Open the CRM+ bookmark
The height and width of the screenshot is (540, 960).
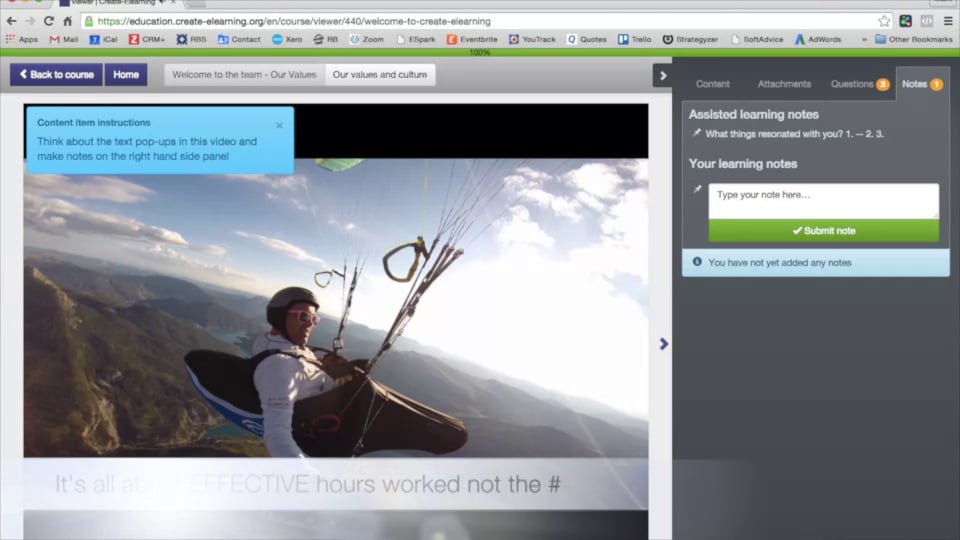coord(147,39)
